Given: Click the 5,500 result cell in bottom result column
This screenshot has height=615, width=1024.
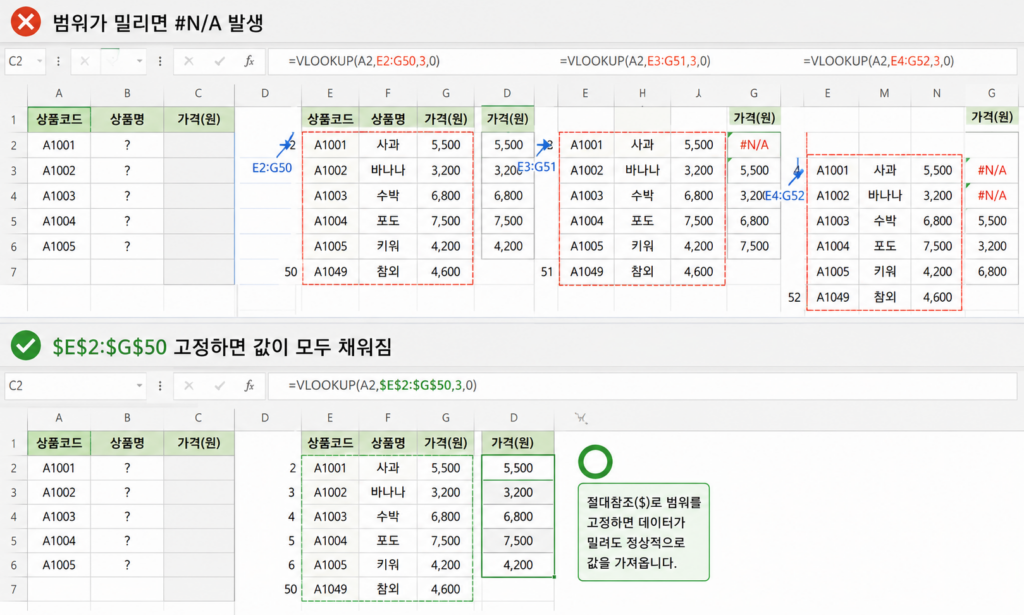Looking at the screenshot, I should 518,468.
